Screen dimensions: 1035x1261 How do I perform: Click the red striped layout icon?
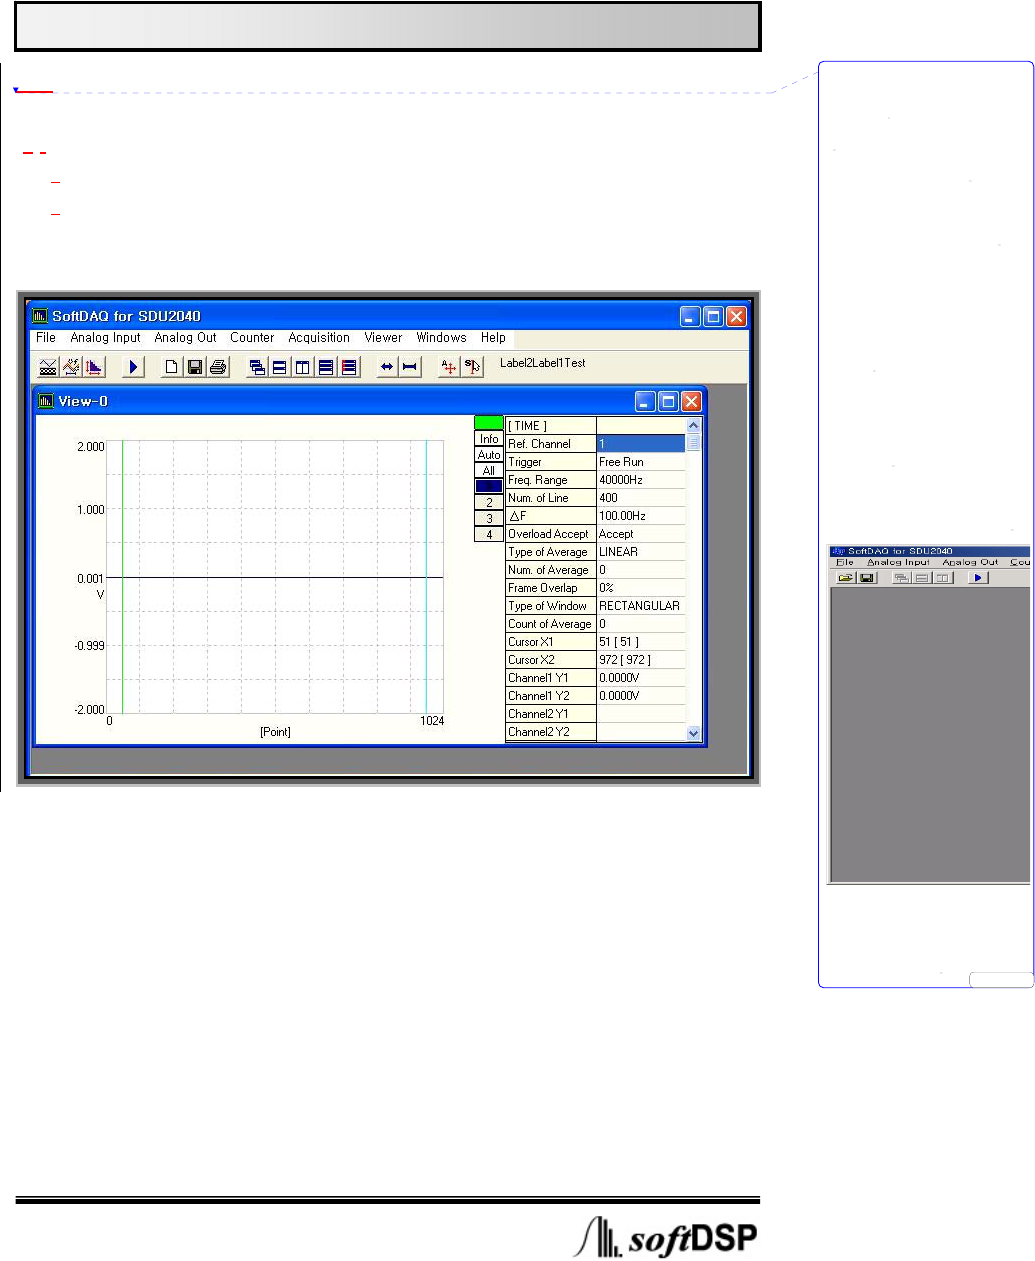[x=349, y=367]
